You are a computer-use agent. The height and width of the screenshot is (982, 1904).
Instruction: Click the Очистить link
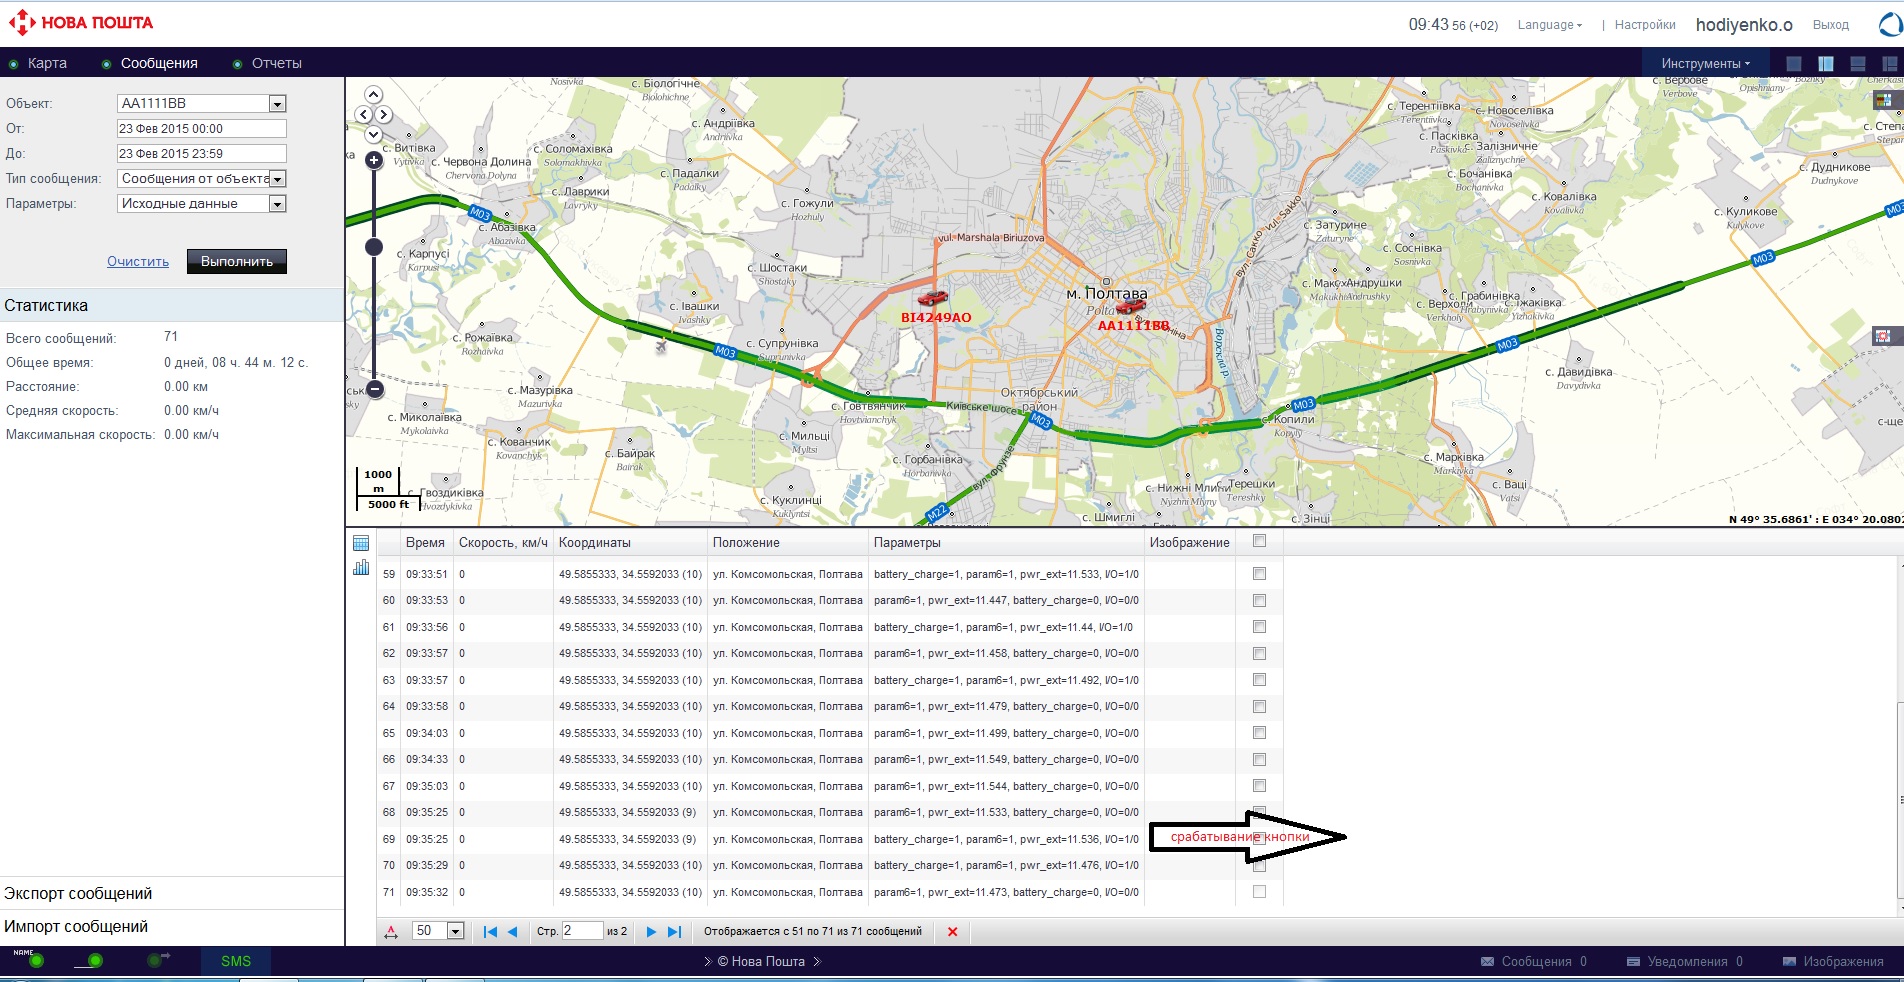[138, 262]
